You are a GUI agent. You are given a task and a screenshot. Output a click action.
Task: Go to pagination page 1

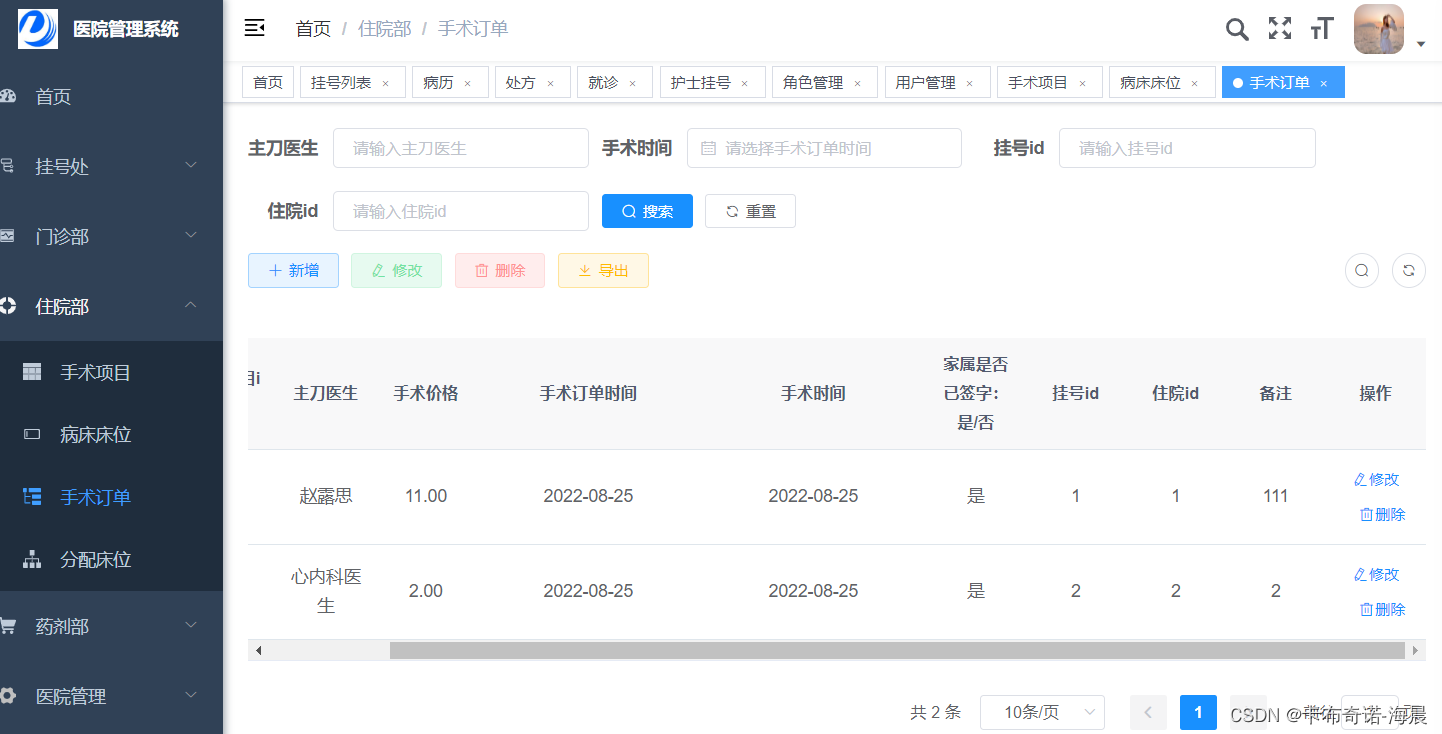tap(1198, 712)
